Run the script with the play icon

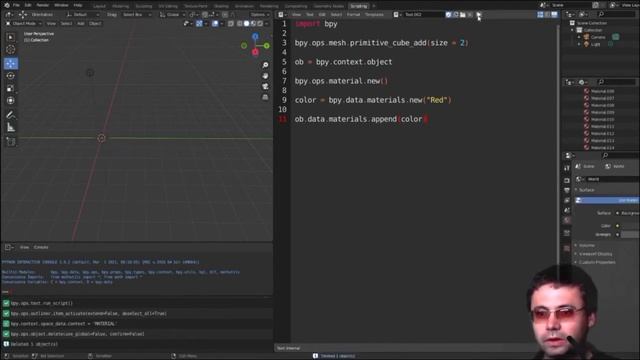[478, 15]
